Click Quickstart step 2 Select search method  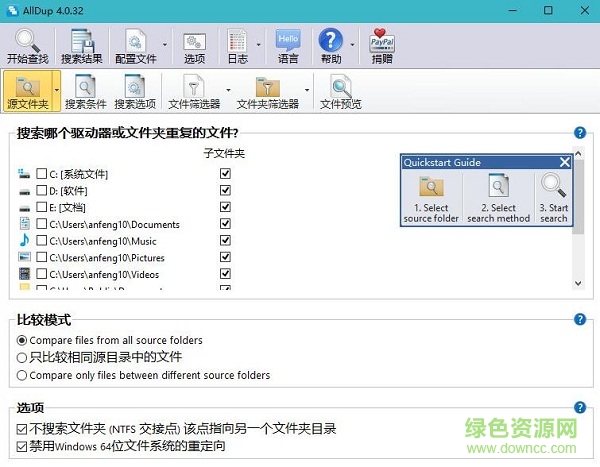[x=498, y=199]
